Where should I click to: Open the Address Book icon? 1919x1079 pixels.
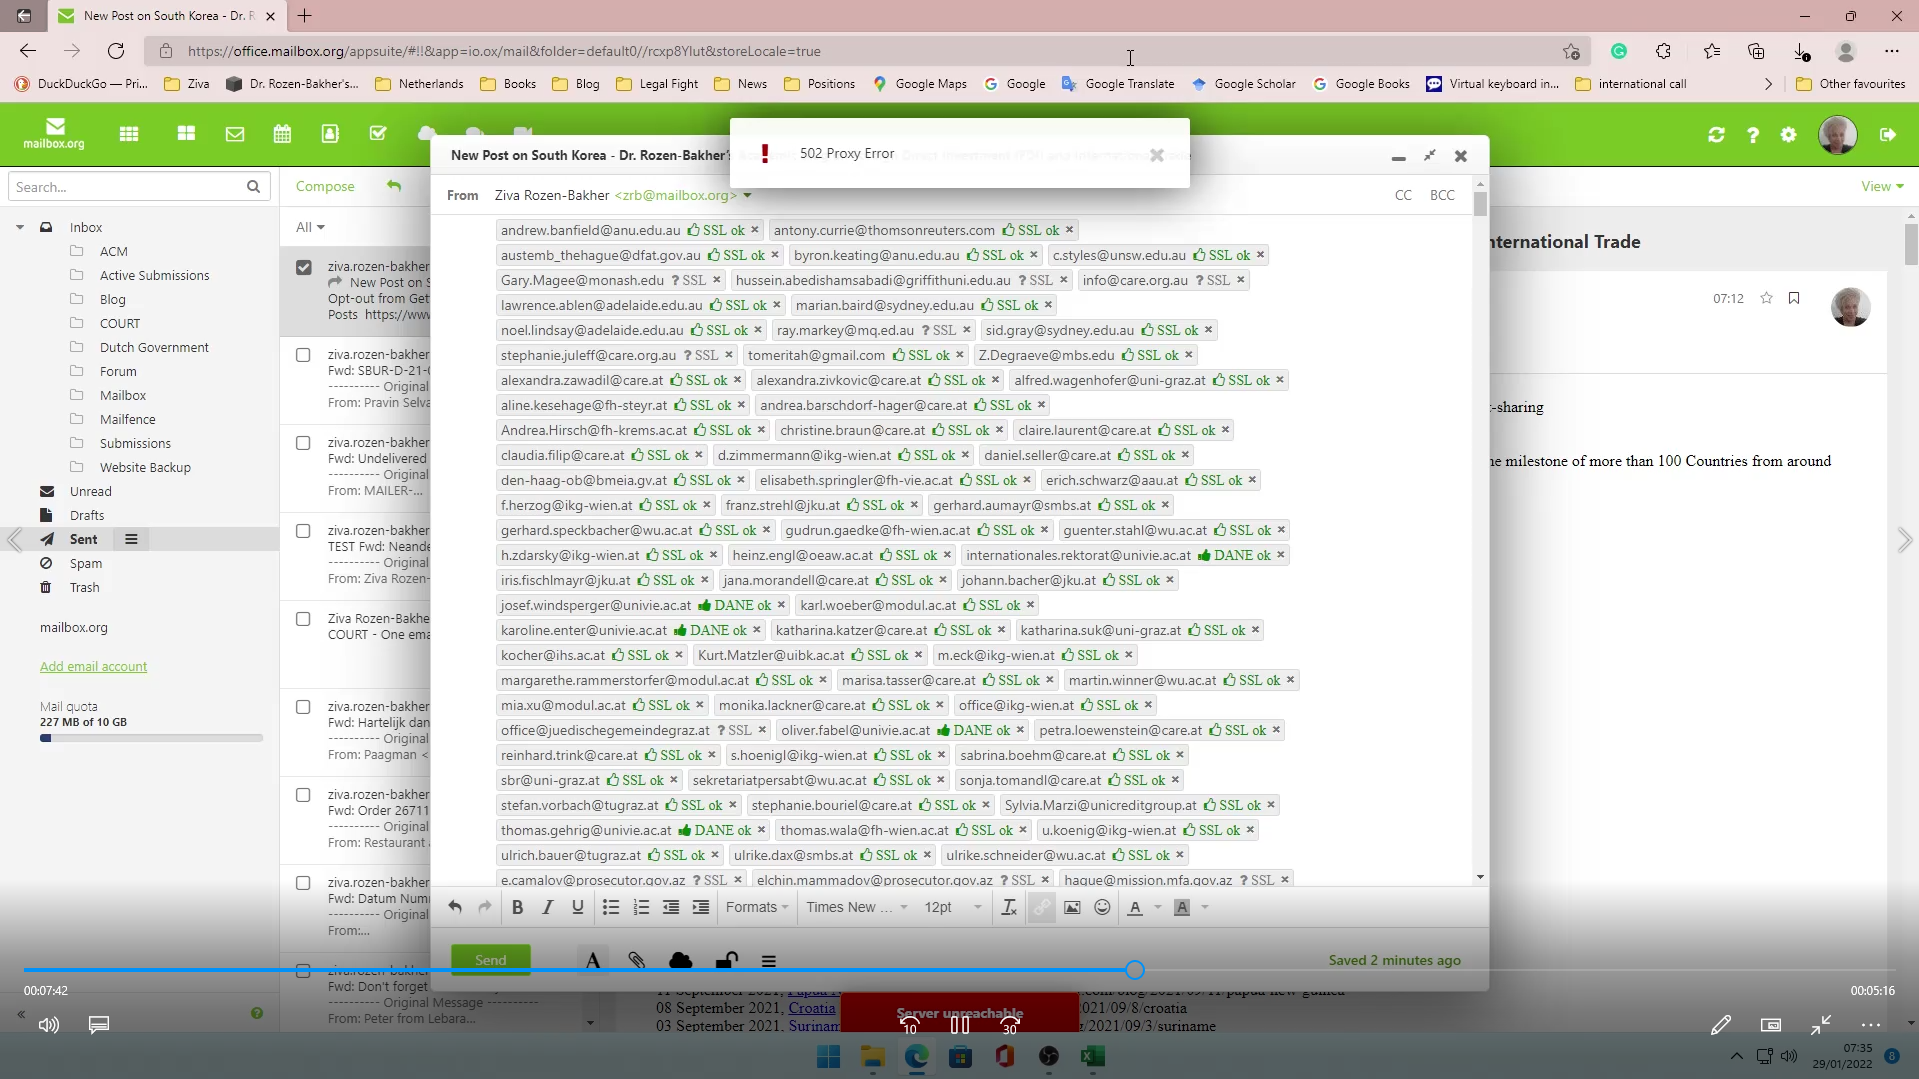(330, 134)
